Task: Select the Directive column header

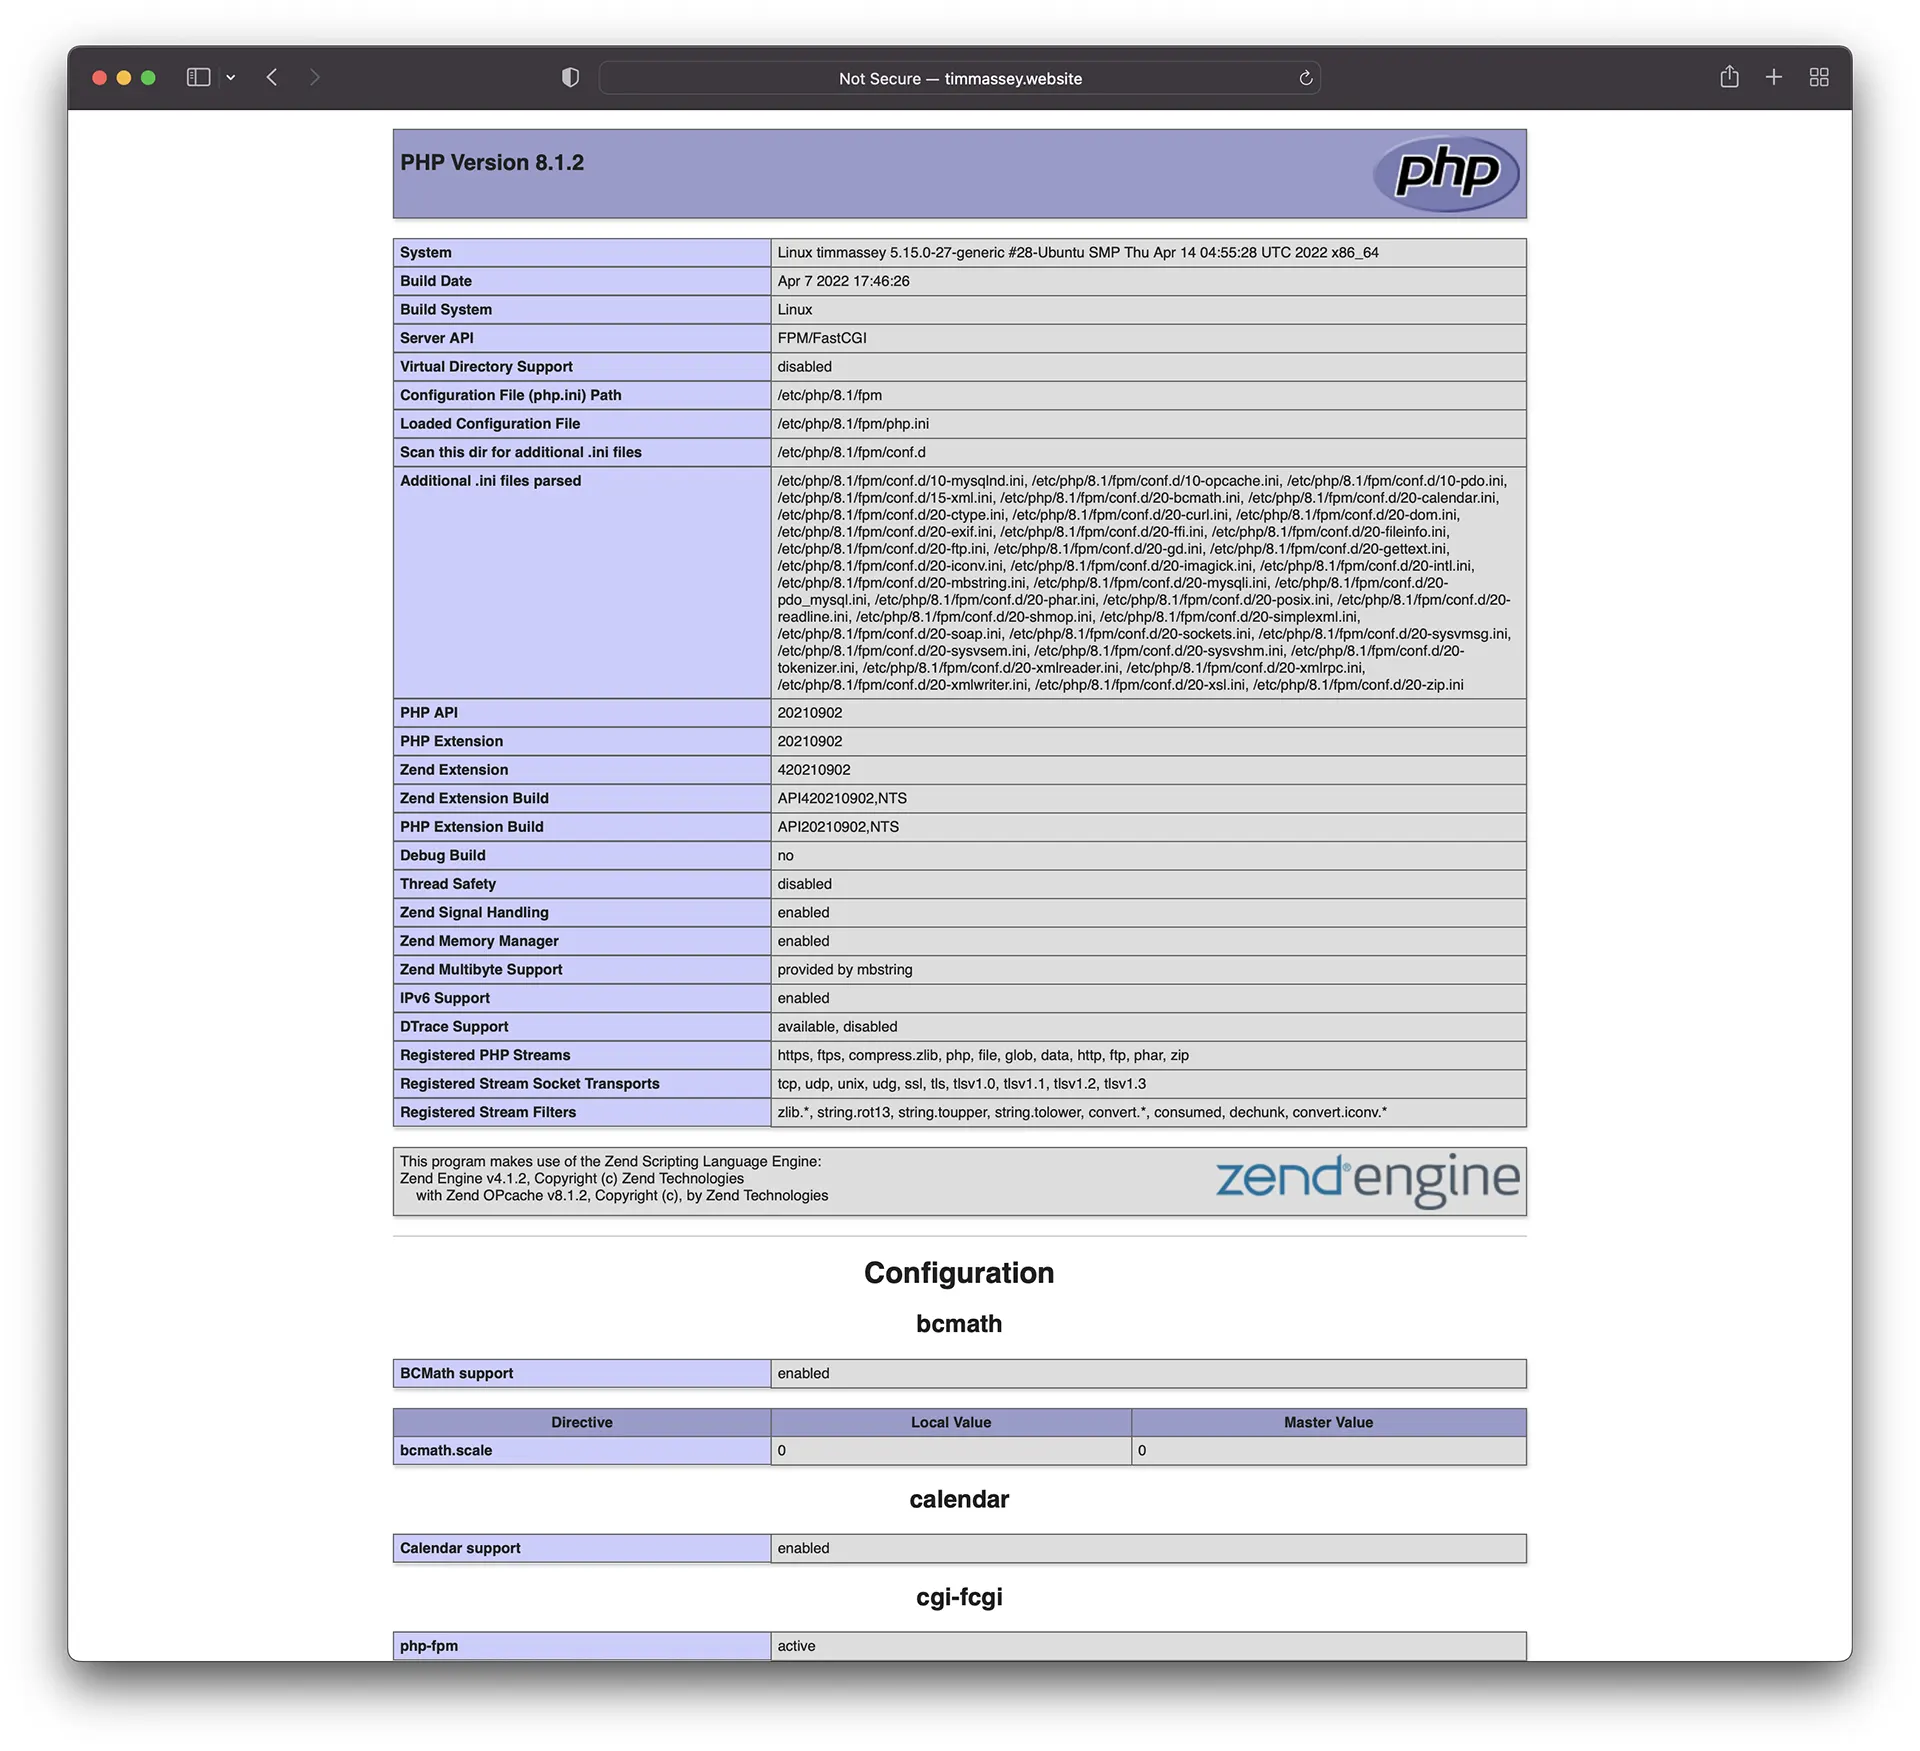Action: pyautogui.click(x=581, y=1422)
